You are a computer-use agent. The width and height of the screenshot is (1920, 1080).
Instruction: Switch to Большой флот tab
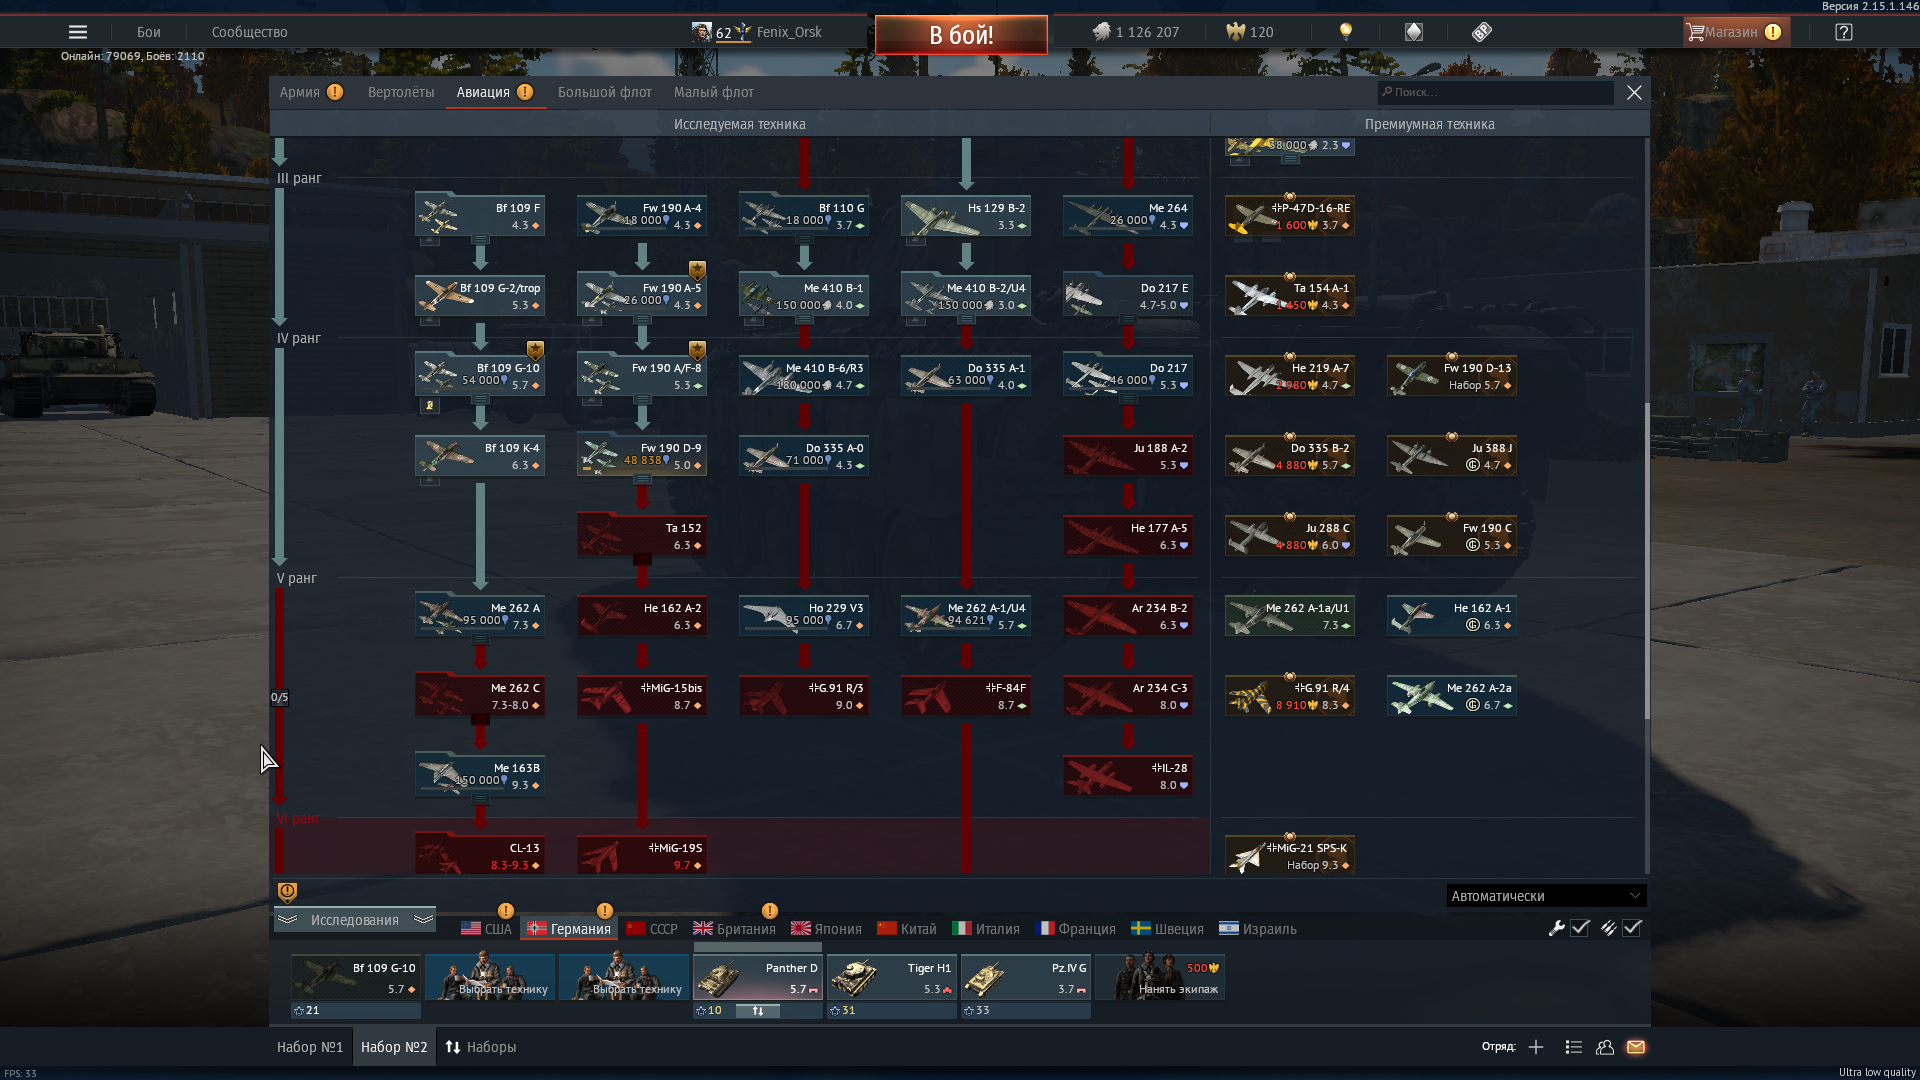(x=605, y=92)
